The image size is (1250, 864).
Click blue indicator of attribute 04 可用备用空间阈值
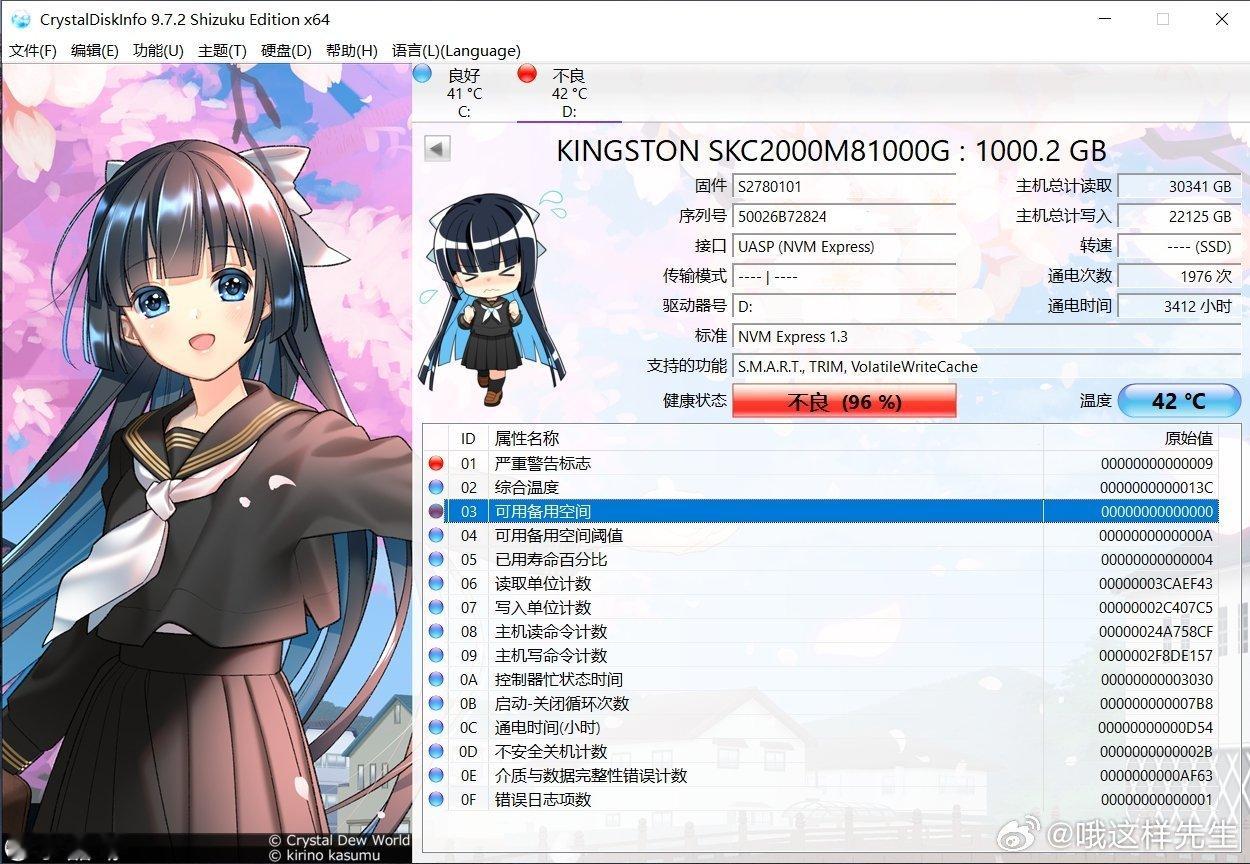[436, 535]
